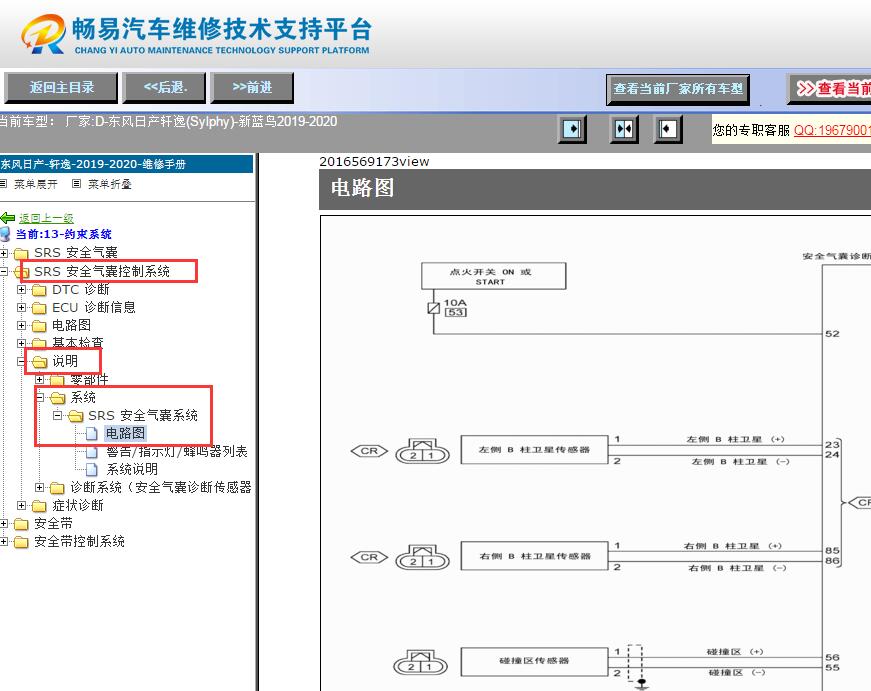Click the red 查看当前 button
Screen dimensions: 871x691
(830, 89)
